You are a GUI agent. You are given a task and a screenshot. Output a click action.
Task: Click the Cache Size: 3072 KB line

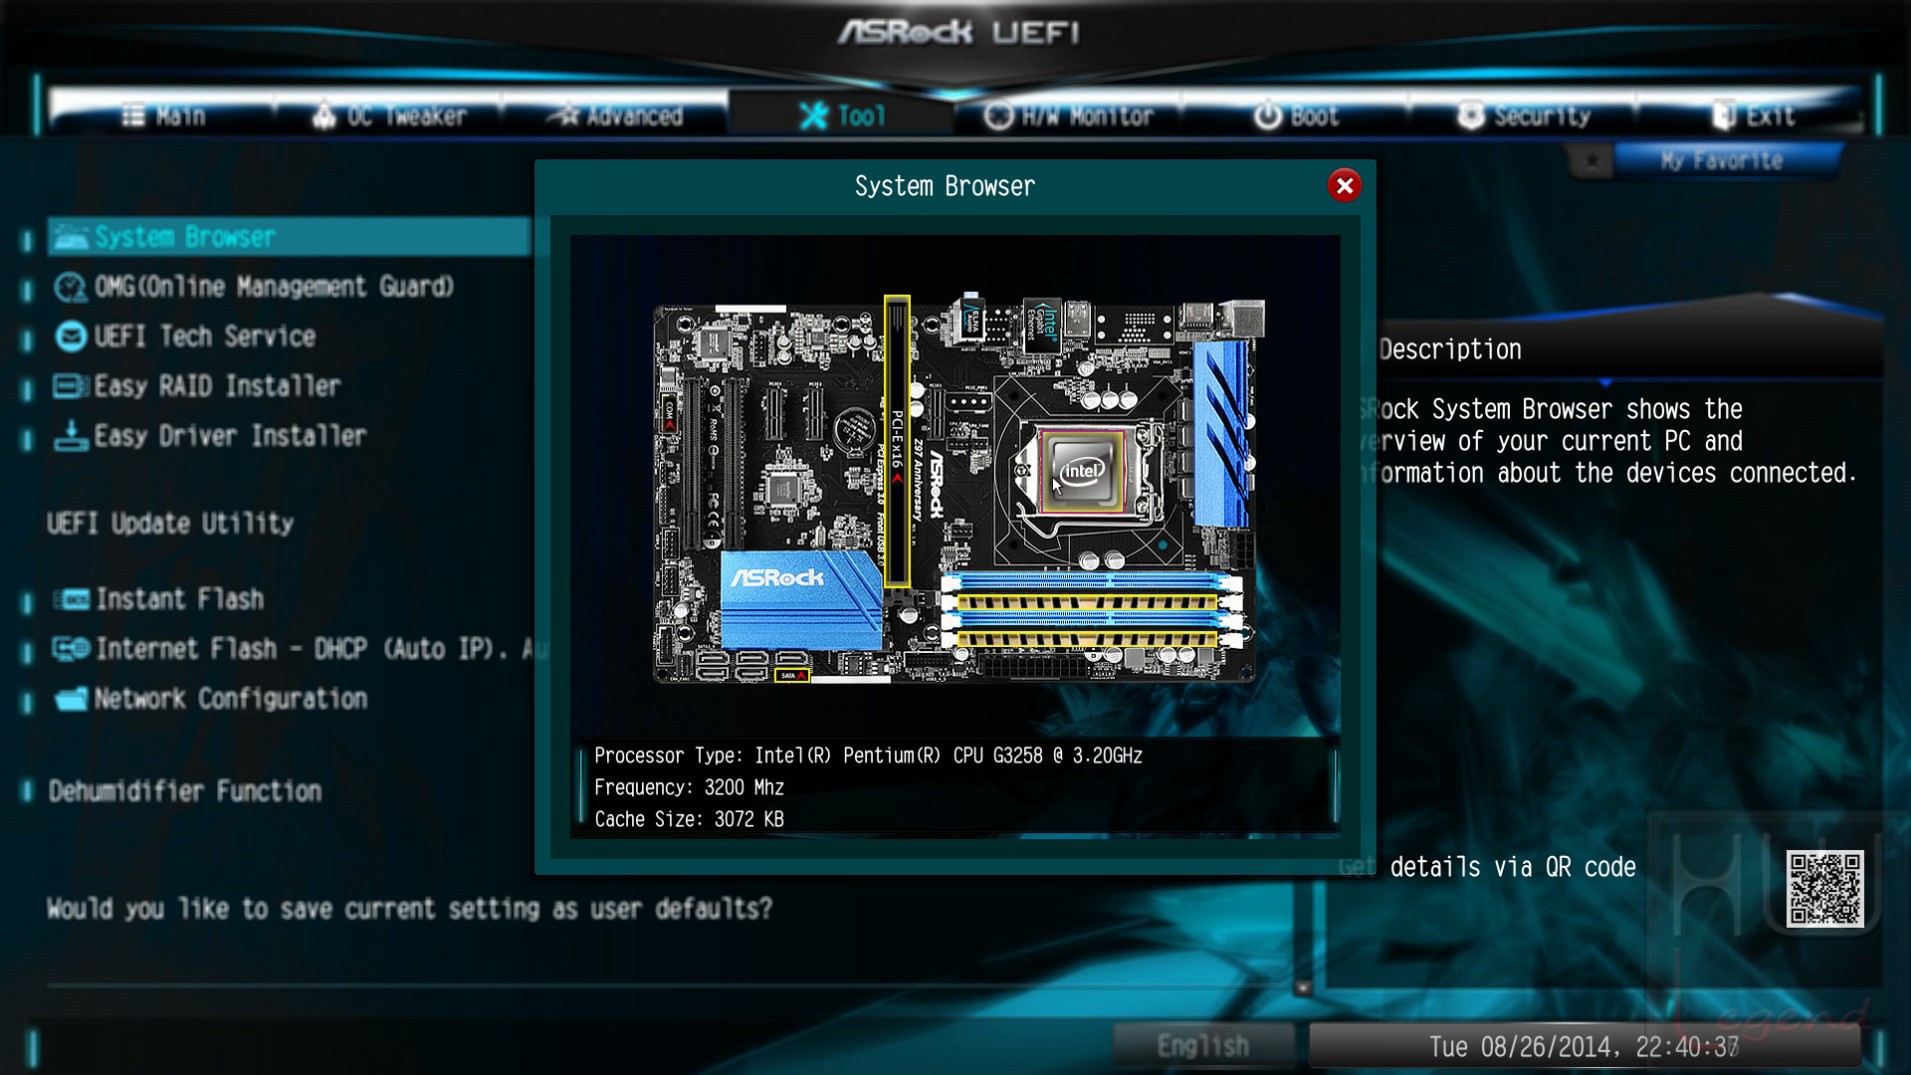pos(689,820)
